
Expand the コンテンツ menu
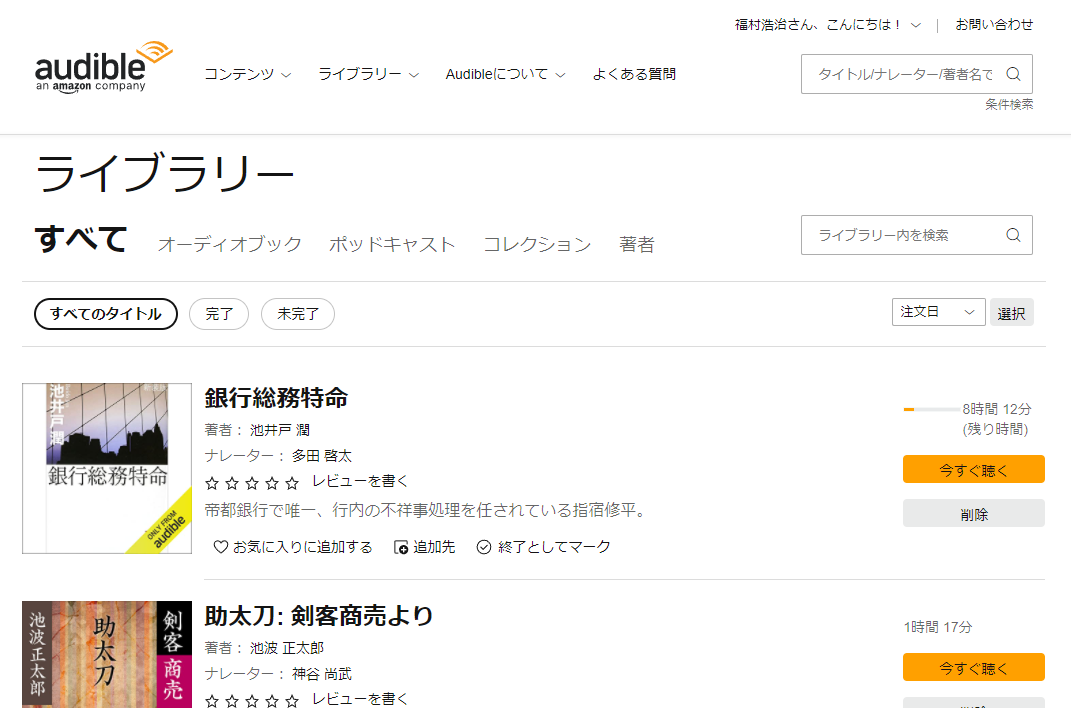(x=248, y=74)
